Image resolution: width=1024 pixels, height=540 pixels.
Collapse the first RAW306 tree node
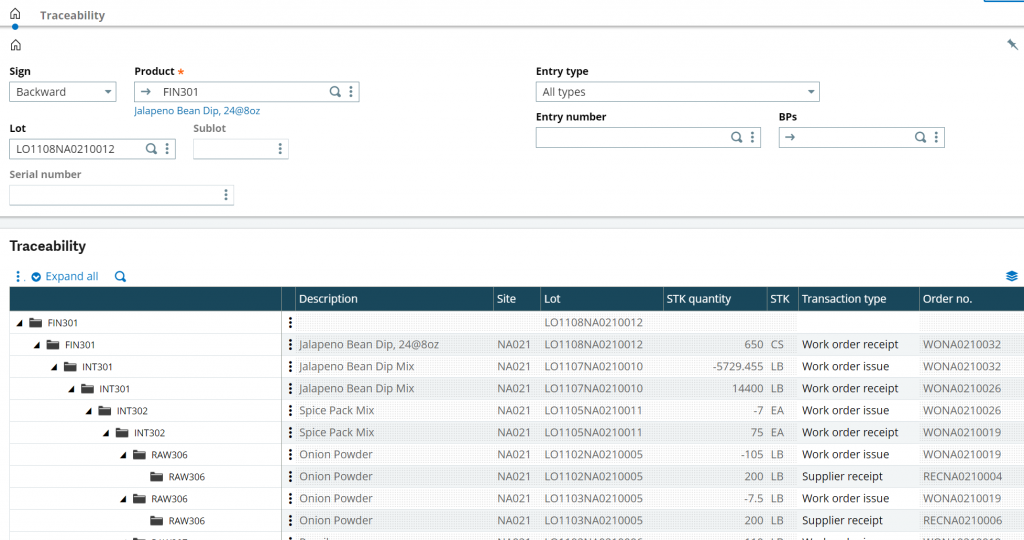click(123, 455)
